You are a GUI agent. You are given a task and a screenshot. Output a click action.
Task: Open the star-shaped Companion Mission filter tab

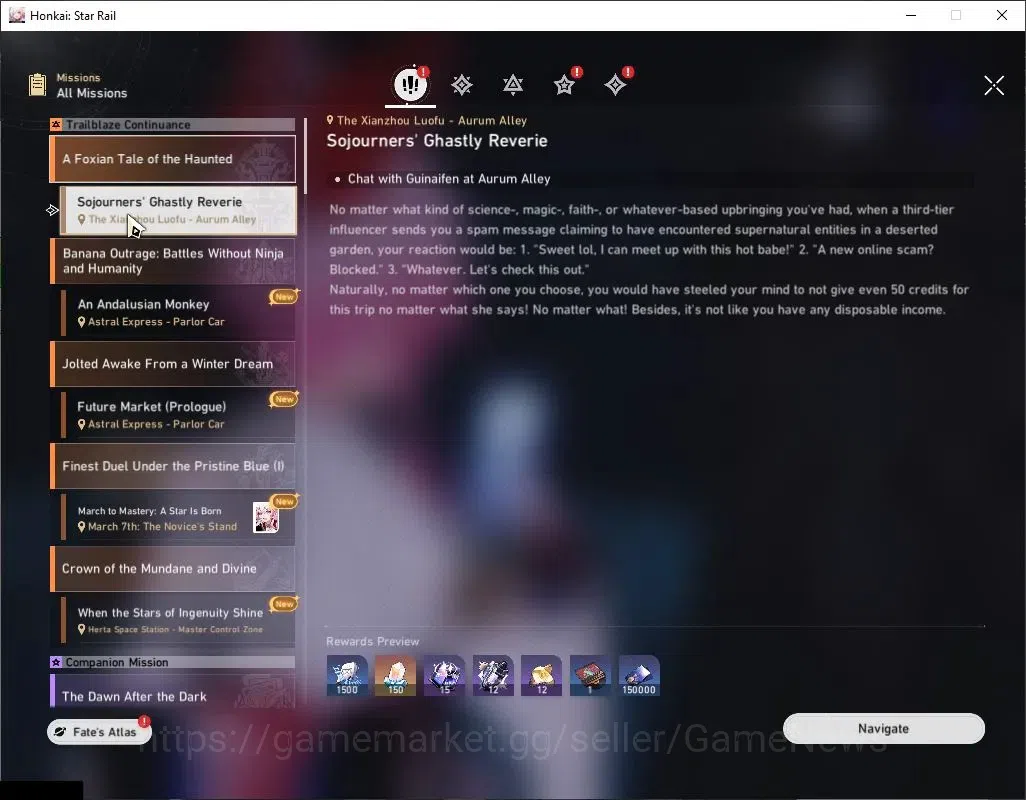(564, 84)
